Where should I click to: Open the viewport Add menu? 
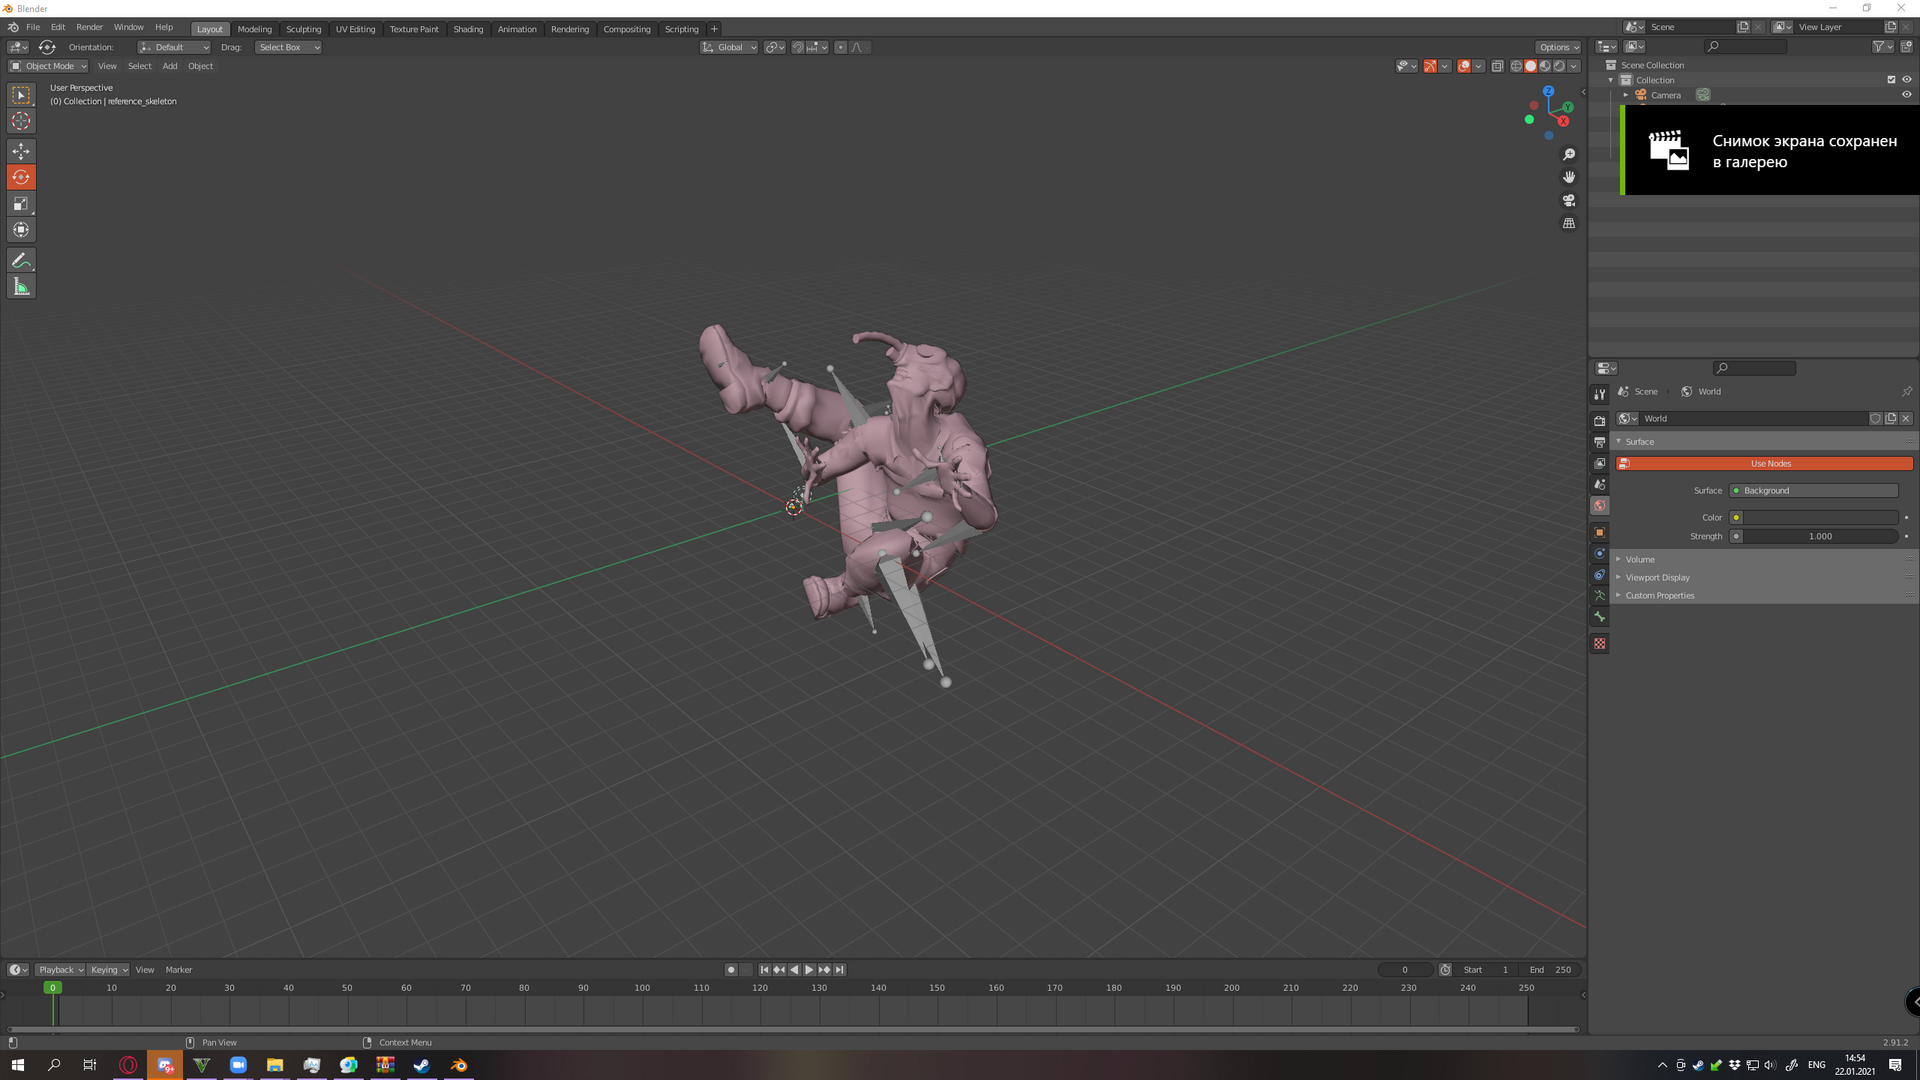170,66
